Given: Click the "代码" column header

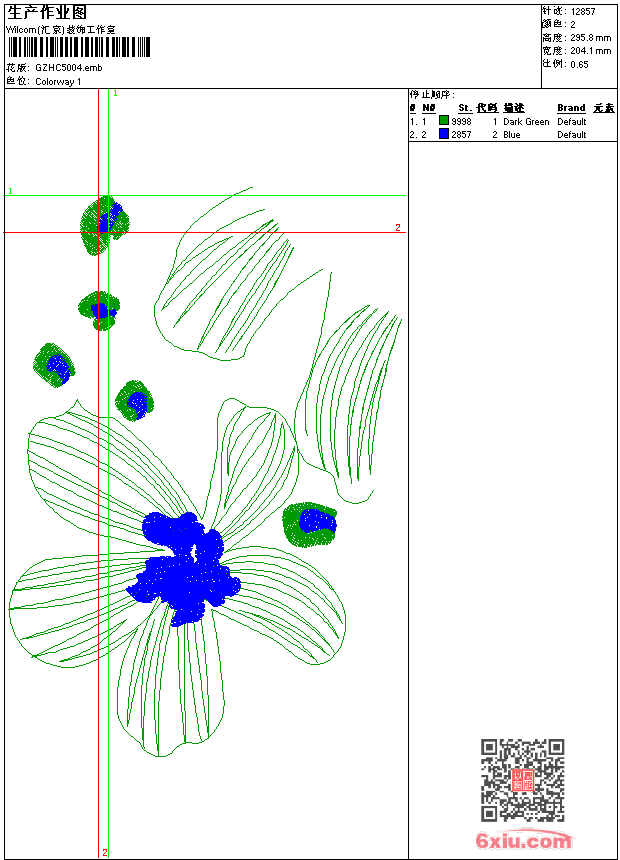Looking at the screenshot, I should pyautogui.click(x=487, y=108).
